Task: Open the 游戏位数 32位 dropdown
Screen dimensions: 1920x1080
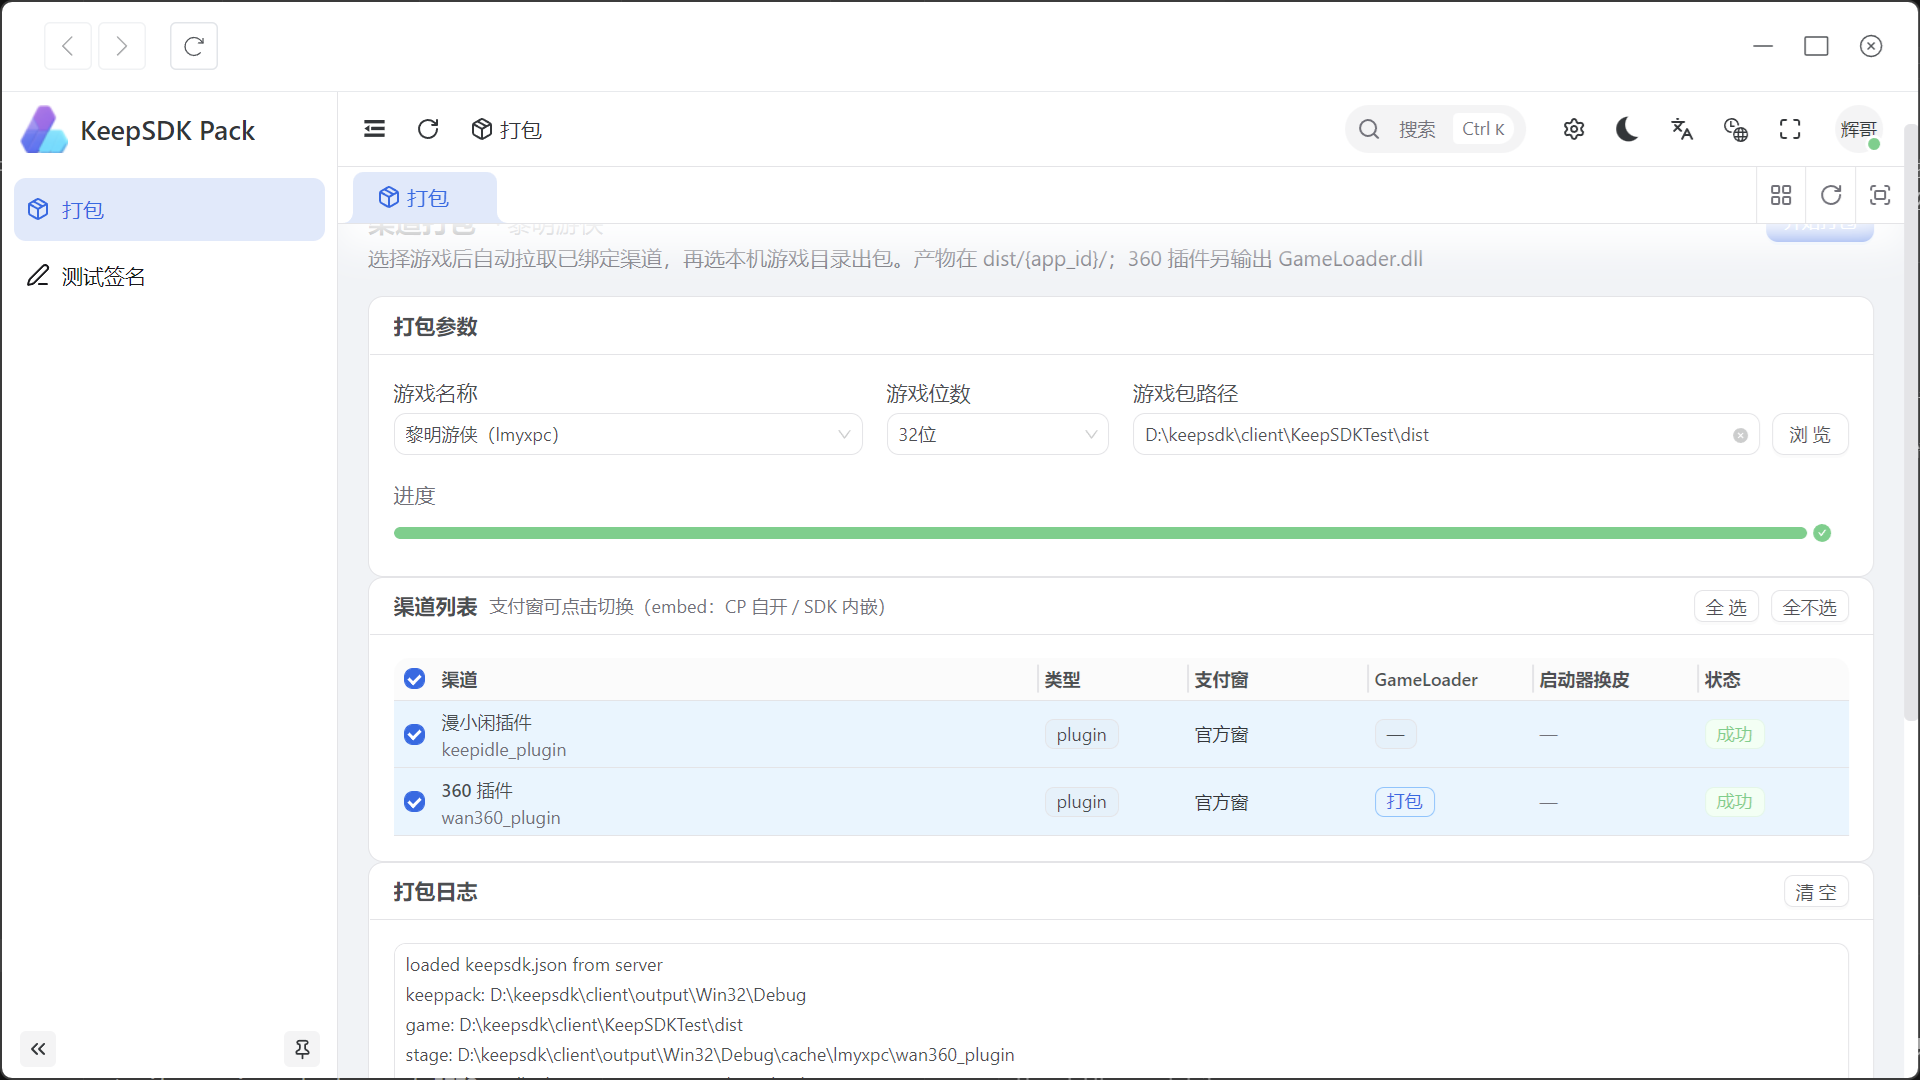Action: [997, 434]
